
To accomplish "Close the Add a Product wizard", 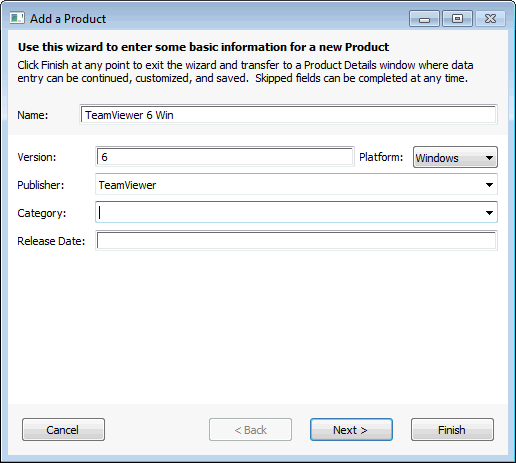I will point(490,19).
